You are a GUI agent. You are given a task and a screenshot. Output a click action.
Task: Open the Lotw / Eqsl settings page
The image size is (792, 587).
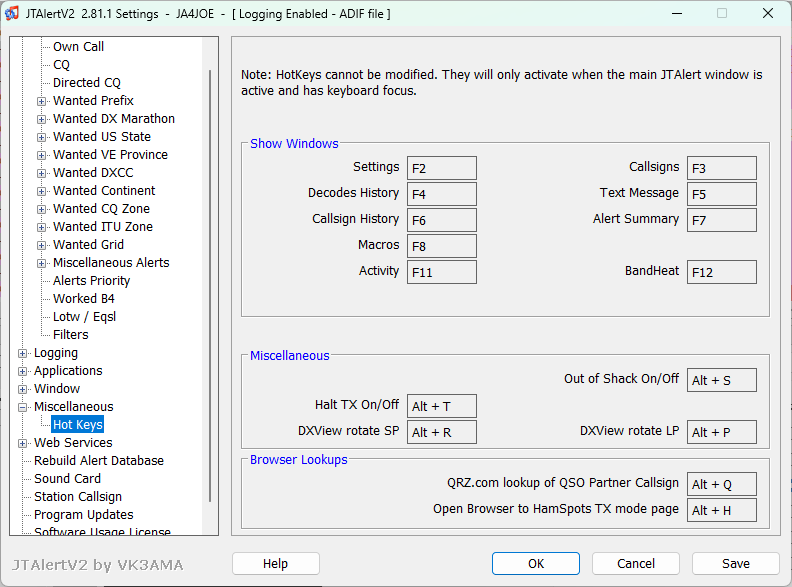point(84,317)
